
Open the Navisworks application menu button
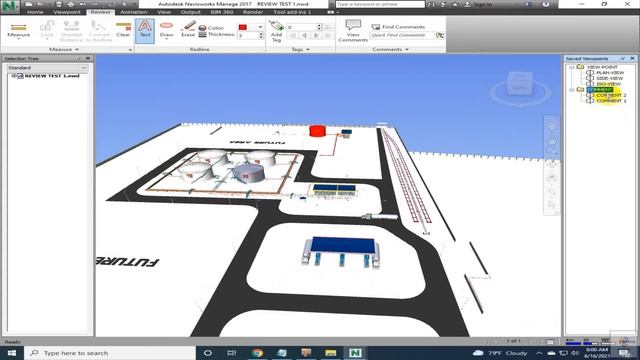pos(10,7)
